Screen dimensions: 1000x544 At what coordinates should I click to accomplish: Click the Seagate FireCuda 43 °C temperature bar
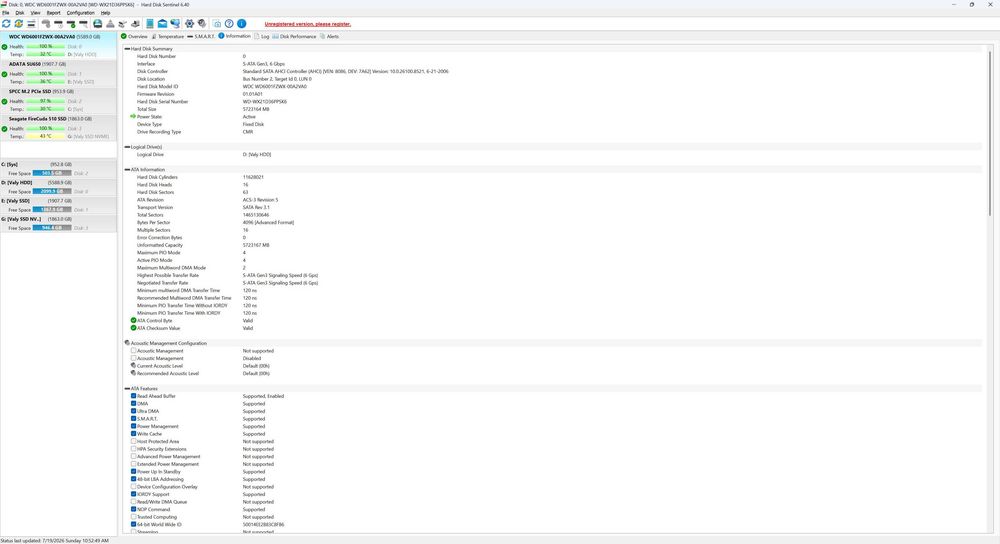(45, 136)
